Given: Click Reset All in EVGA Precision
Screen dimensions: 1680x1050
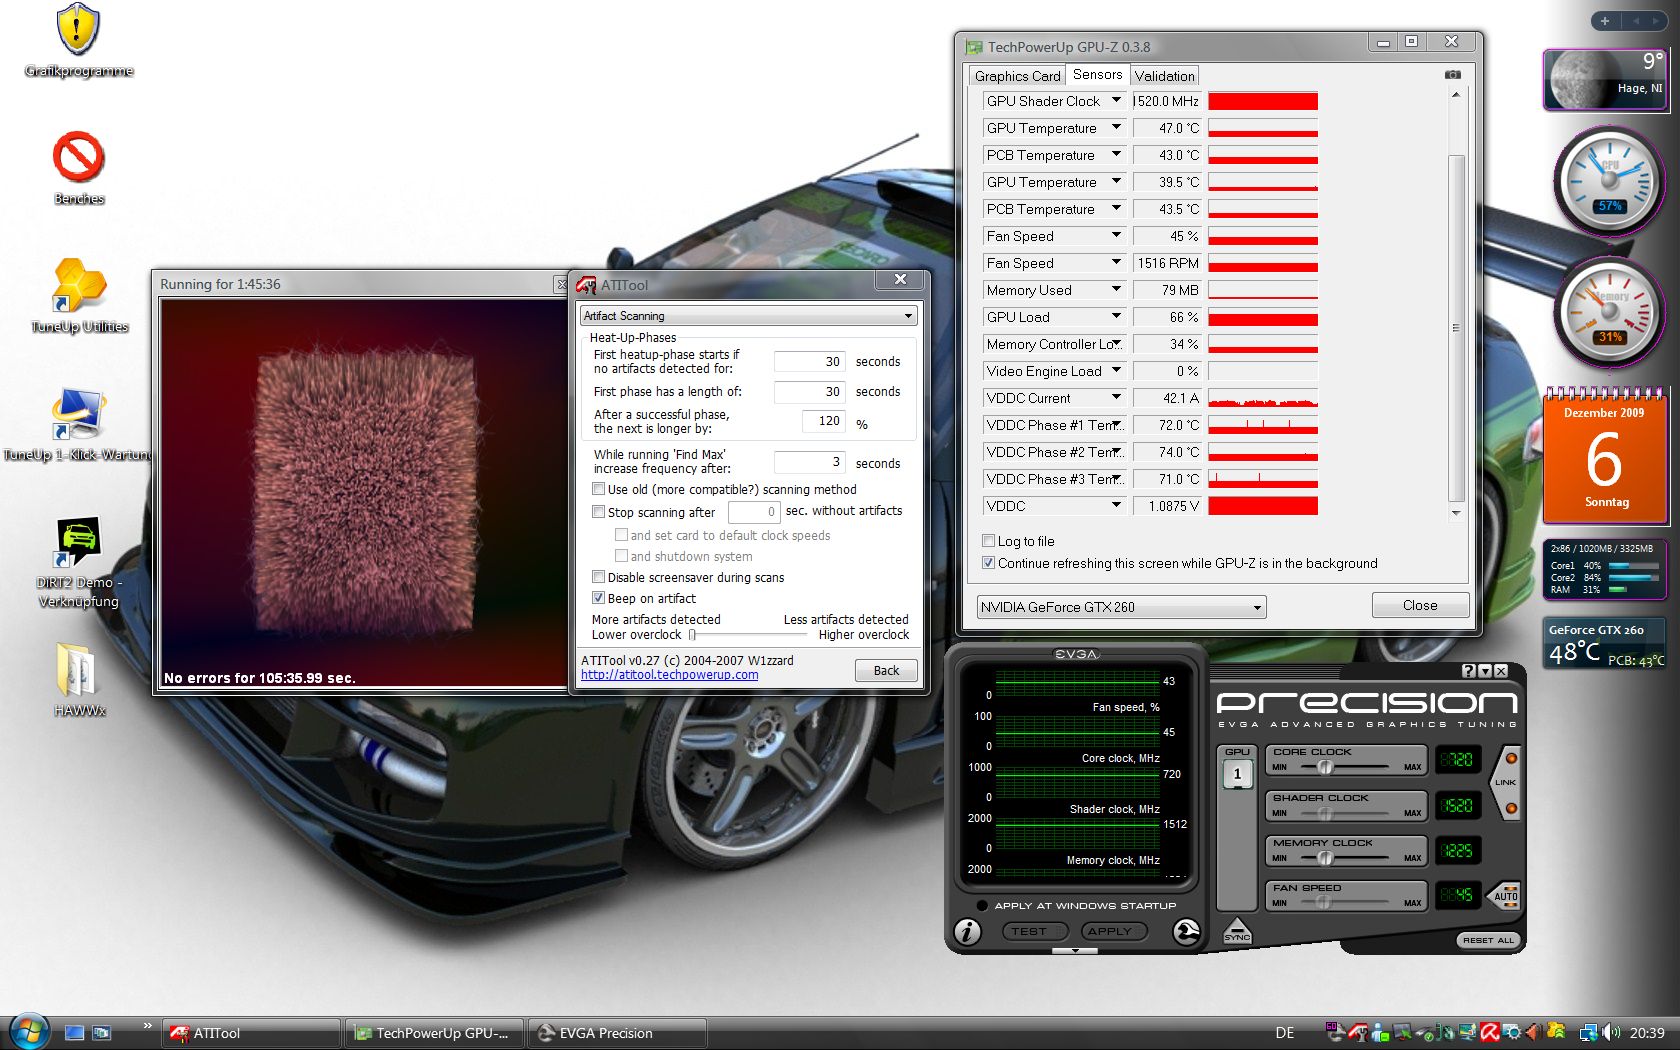Looking at the screenshot, I should point(1488,940).
